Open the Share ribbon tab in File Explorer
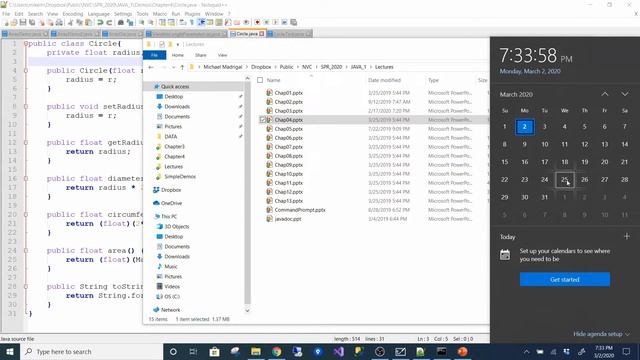 [200, 55]
